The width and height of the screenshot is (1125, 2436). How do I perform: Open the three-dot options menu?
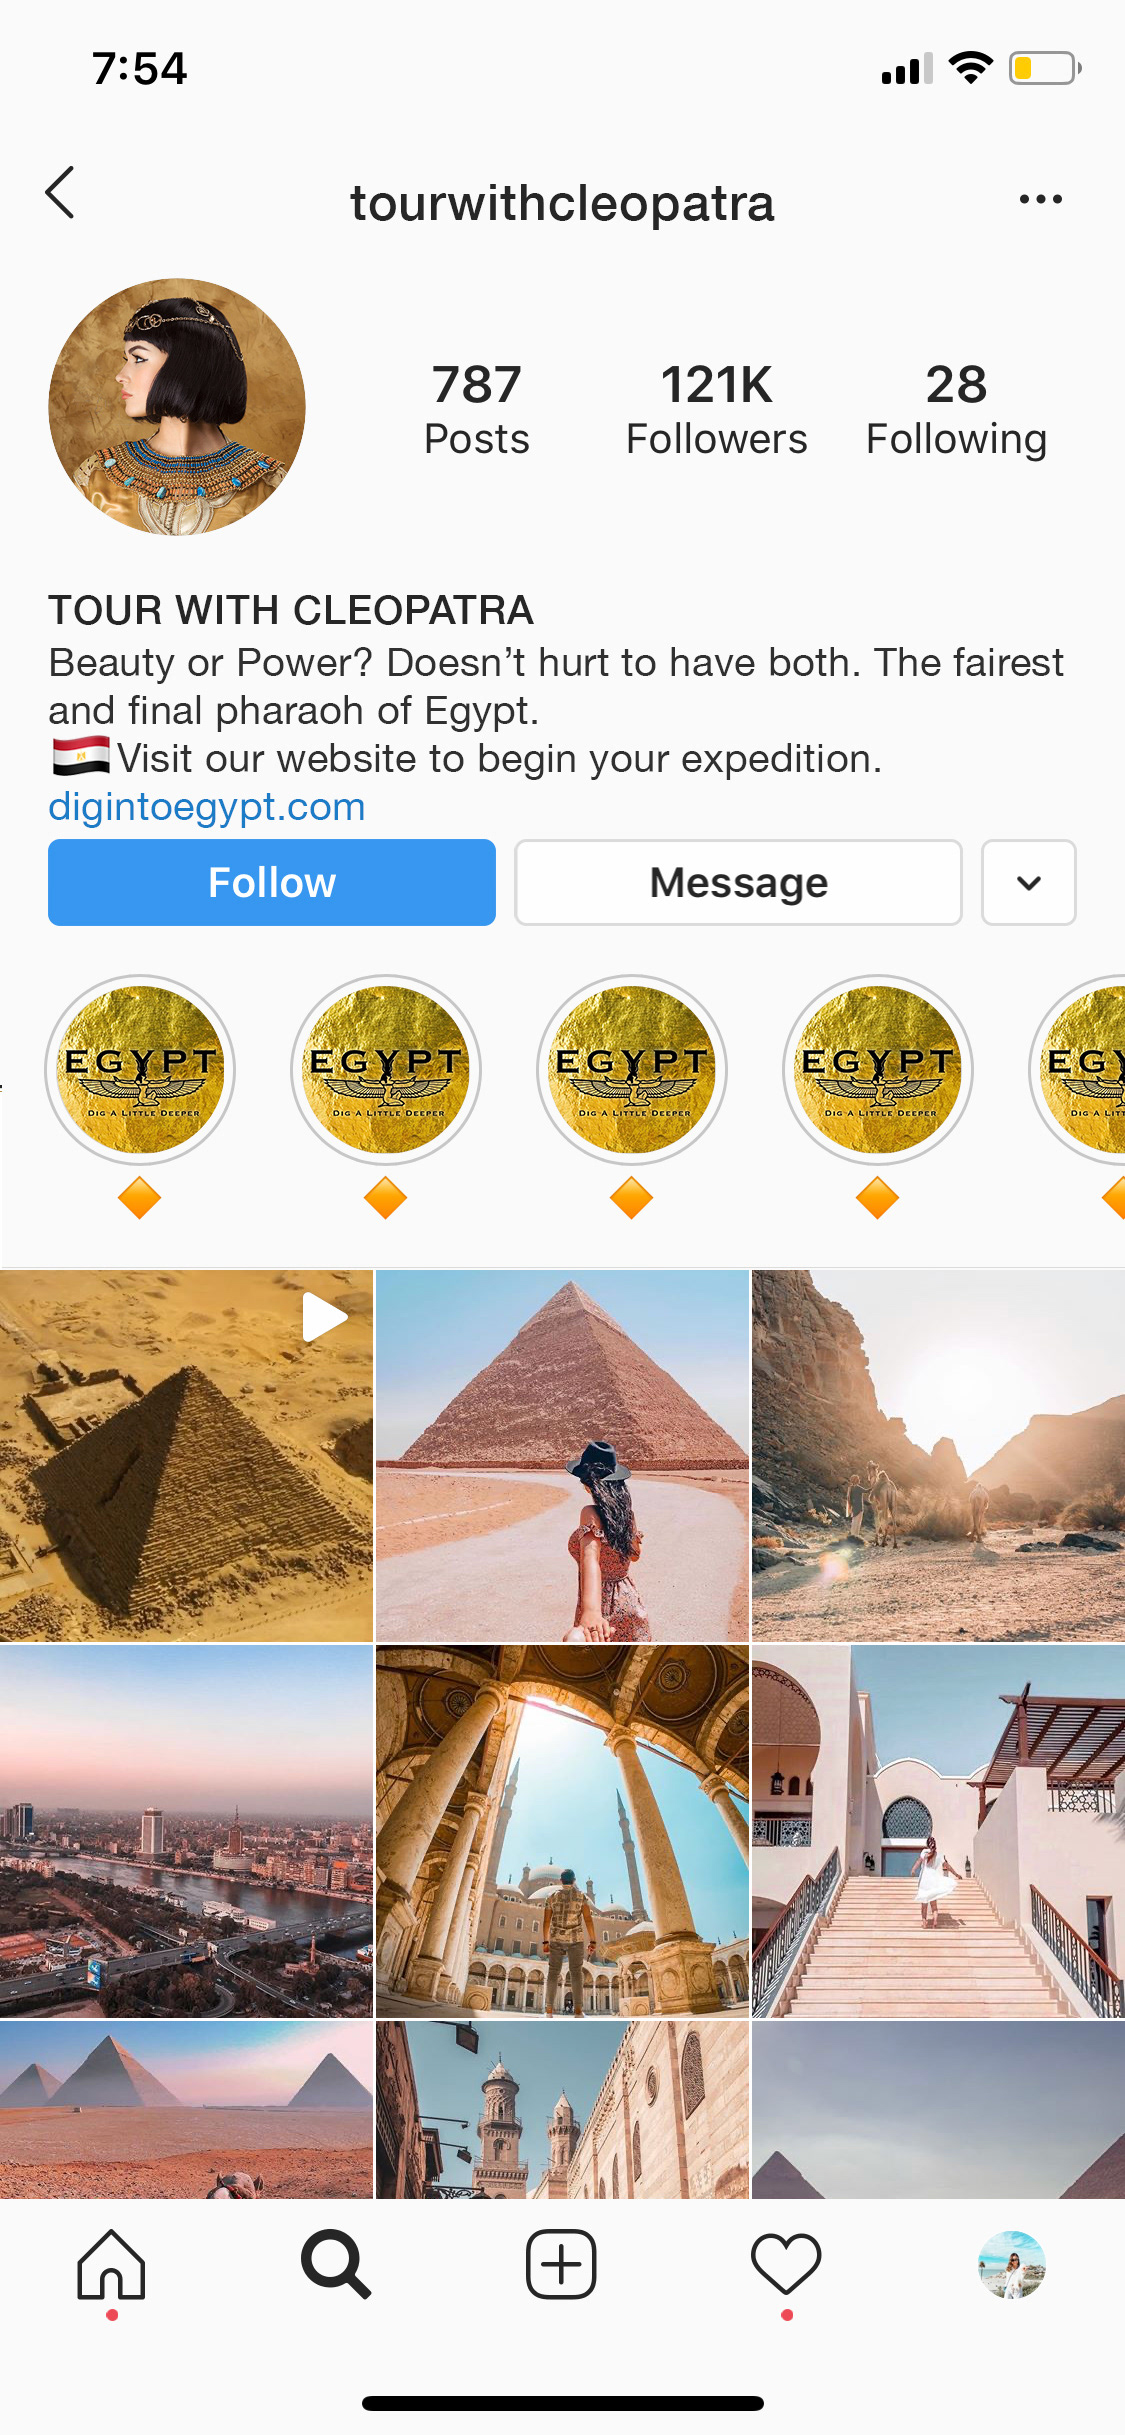click(1040, 199)
